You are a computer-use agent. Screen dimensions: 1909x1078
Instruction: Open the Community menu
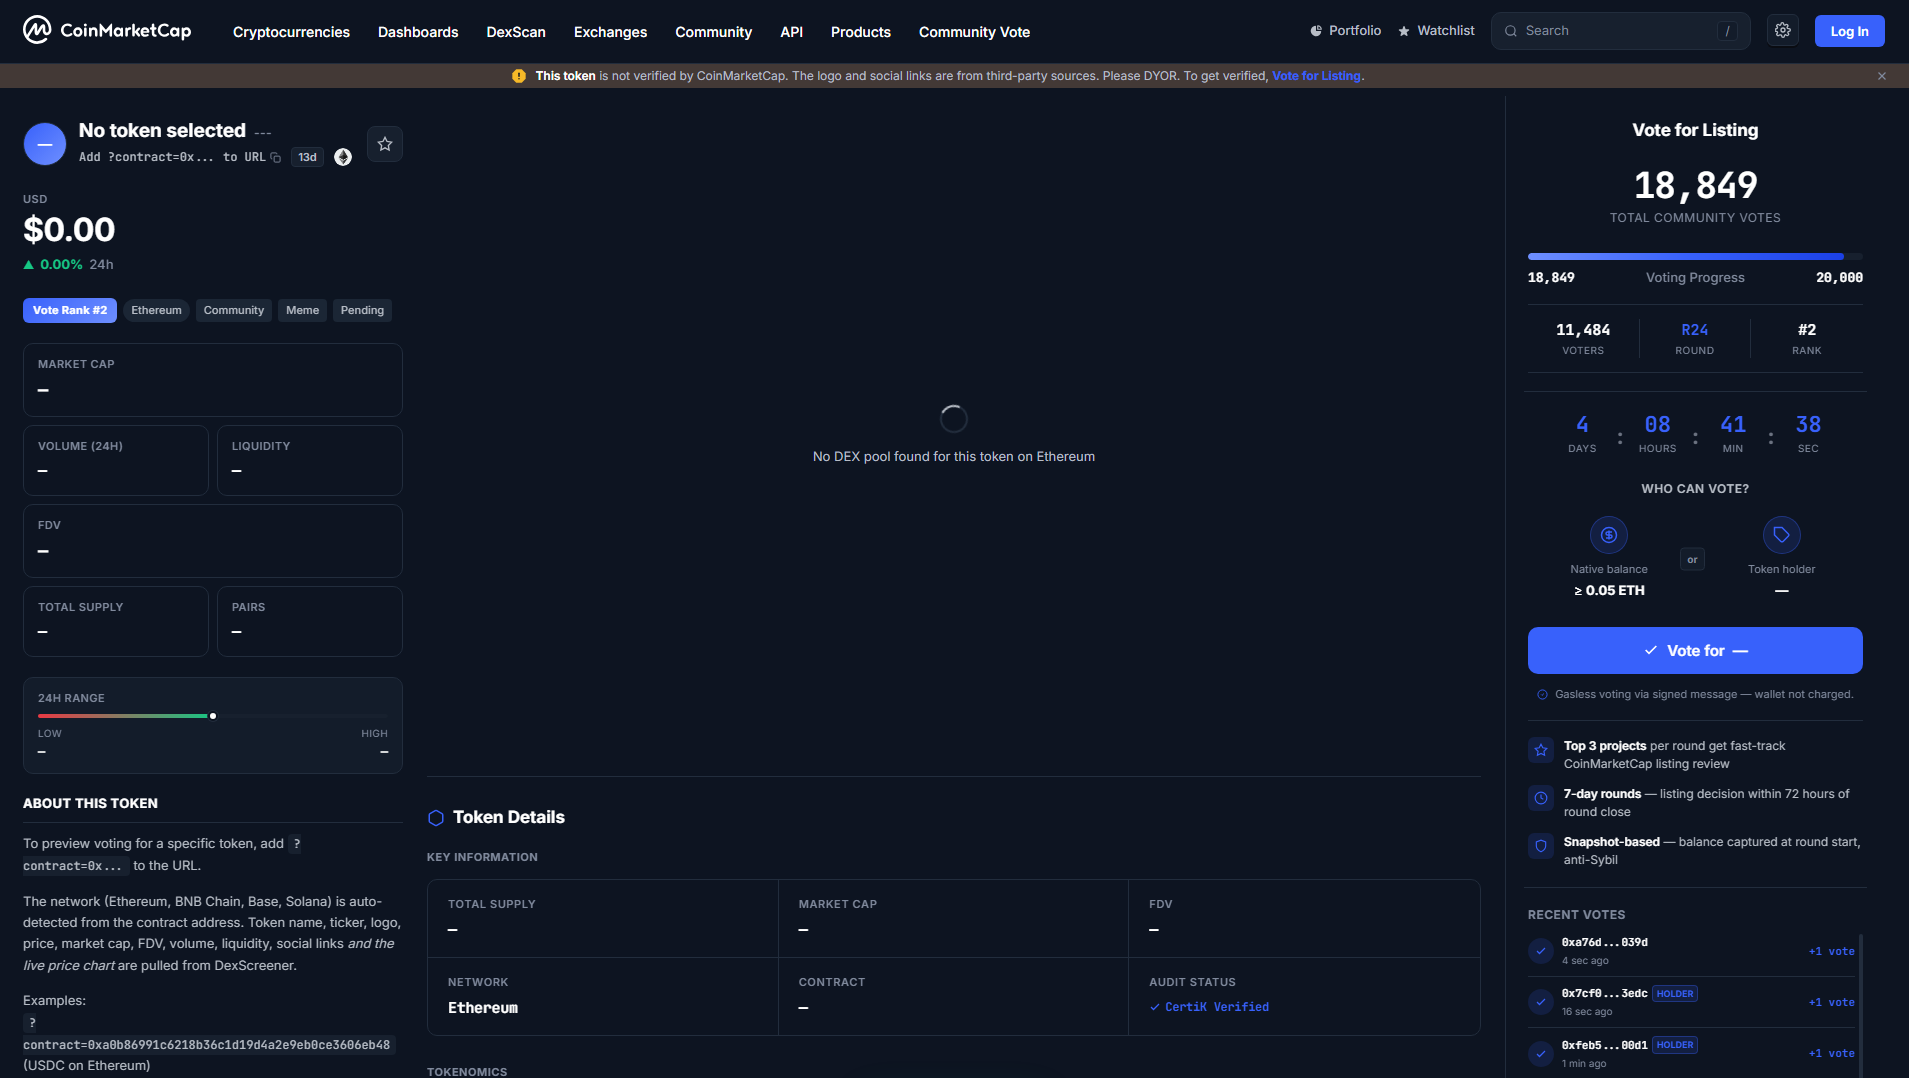713,32
